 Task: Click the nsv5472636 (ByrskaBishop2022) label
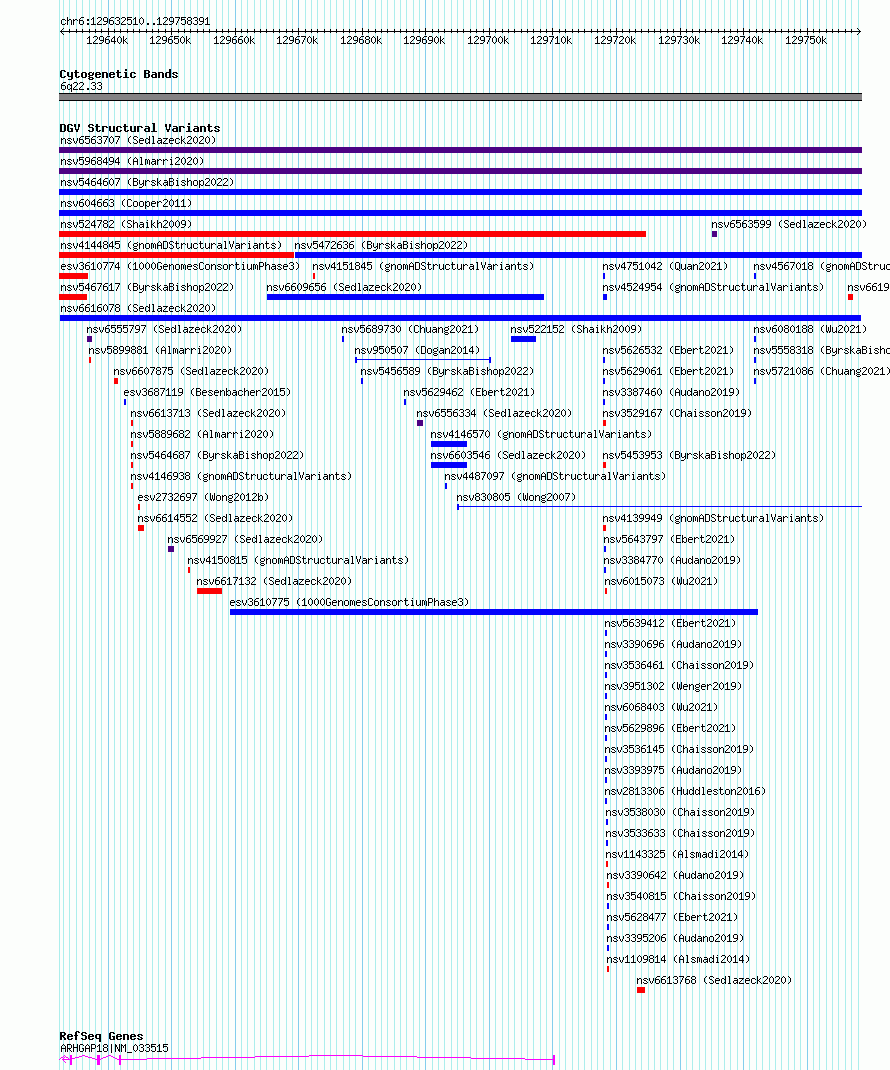[x=381, y=245]
